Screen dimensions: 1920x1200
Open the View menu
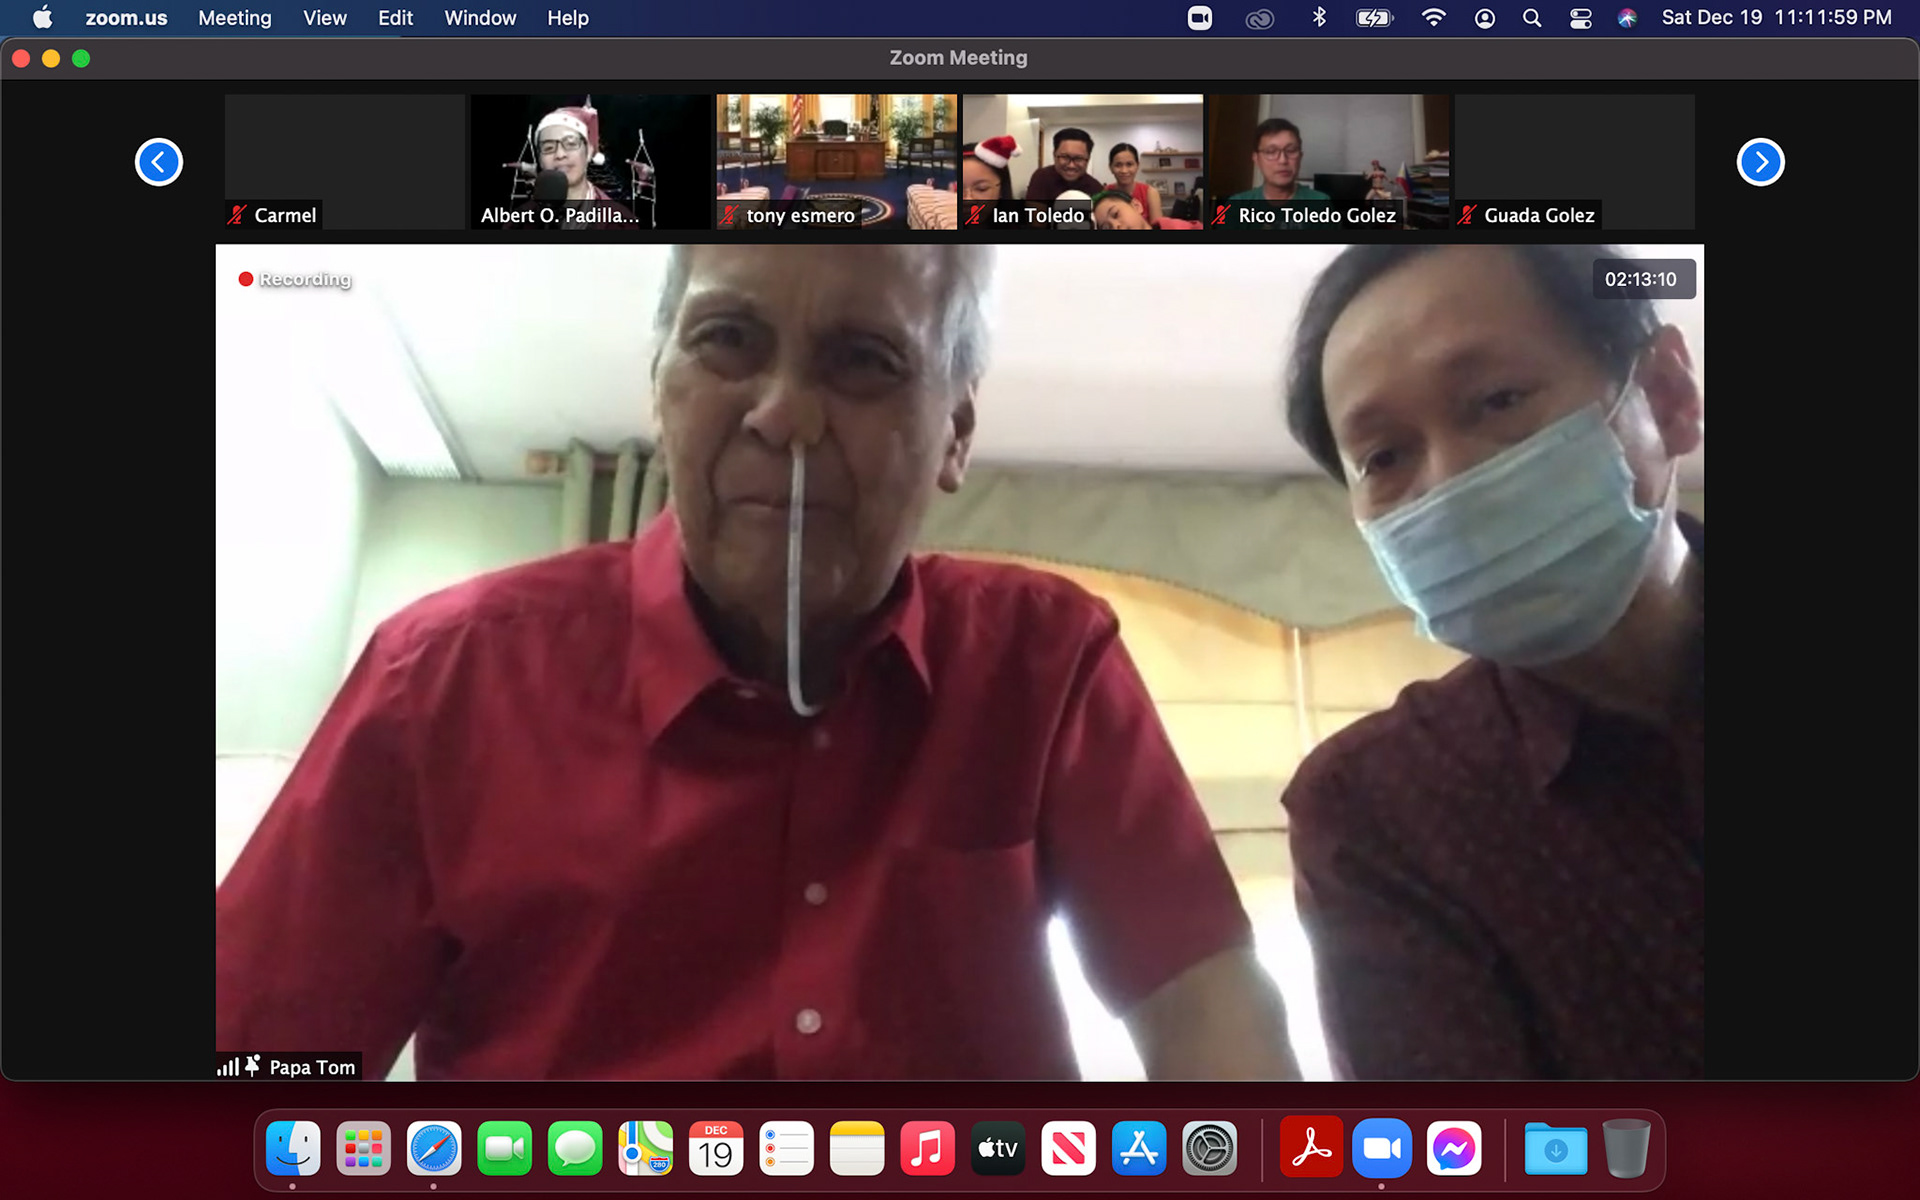pos(324,18)
